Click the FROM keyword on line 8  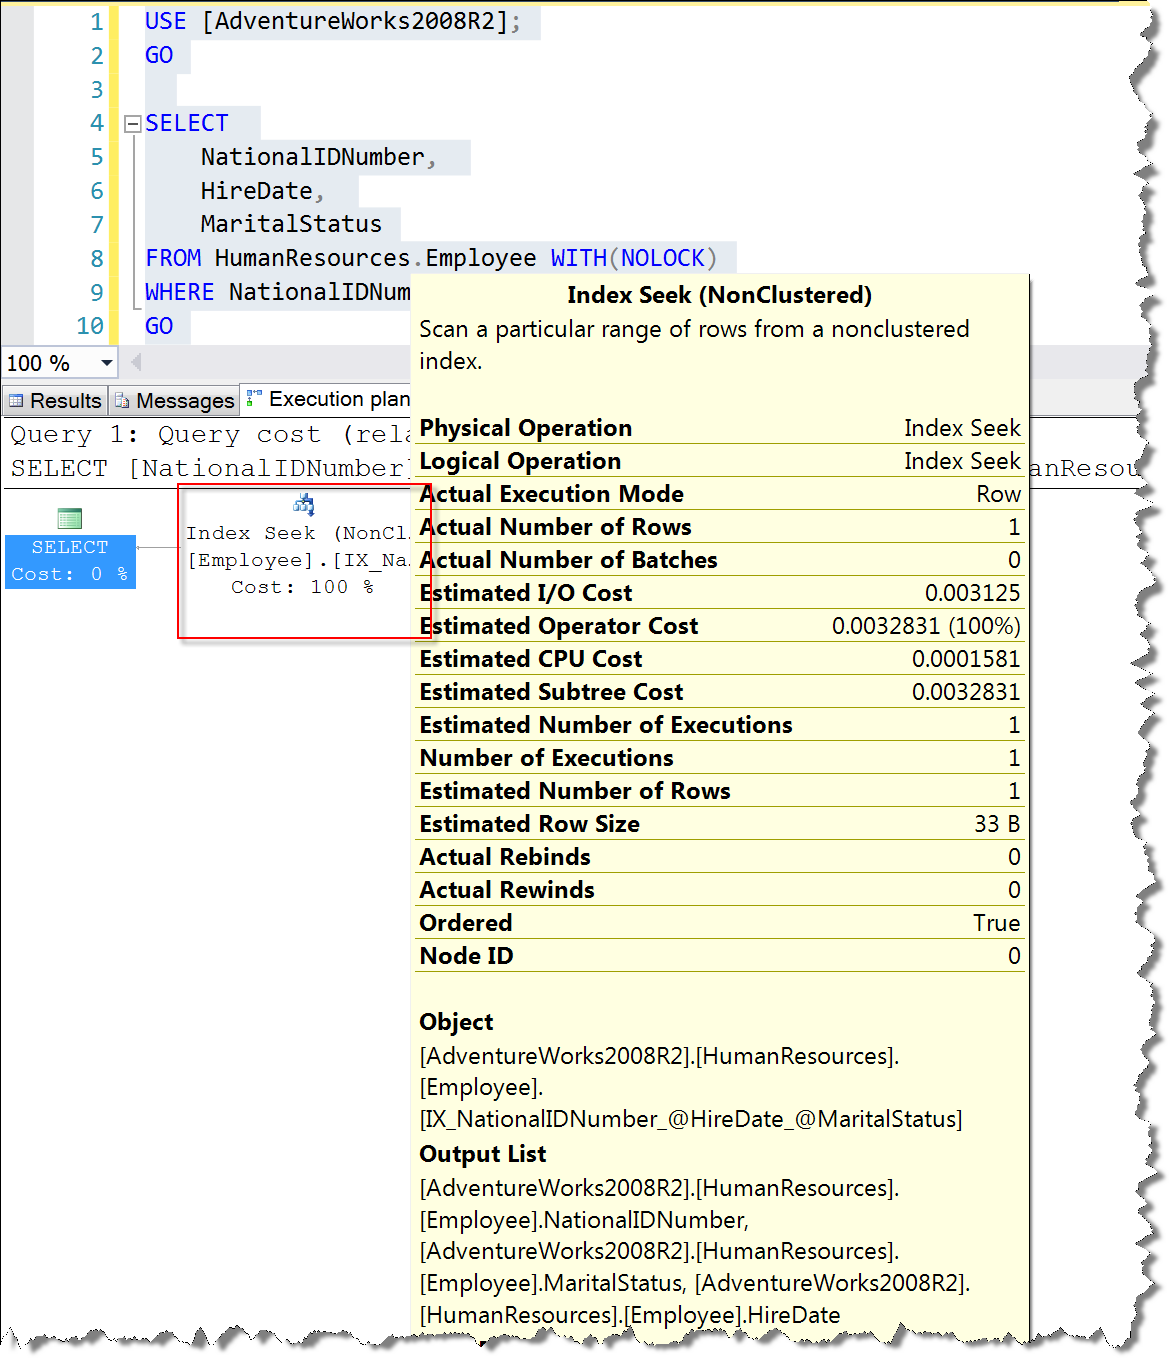pos(173,259)
